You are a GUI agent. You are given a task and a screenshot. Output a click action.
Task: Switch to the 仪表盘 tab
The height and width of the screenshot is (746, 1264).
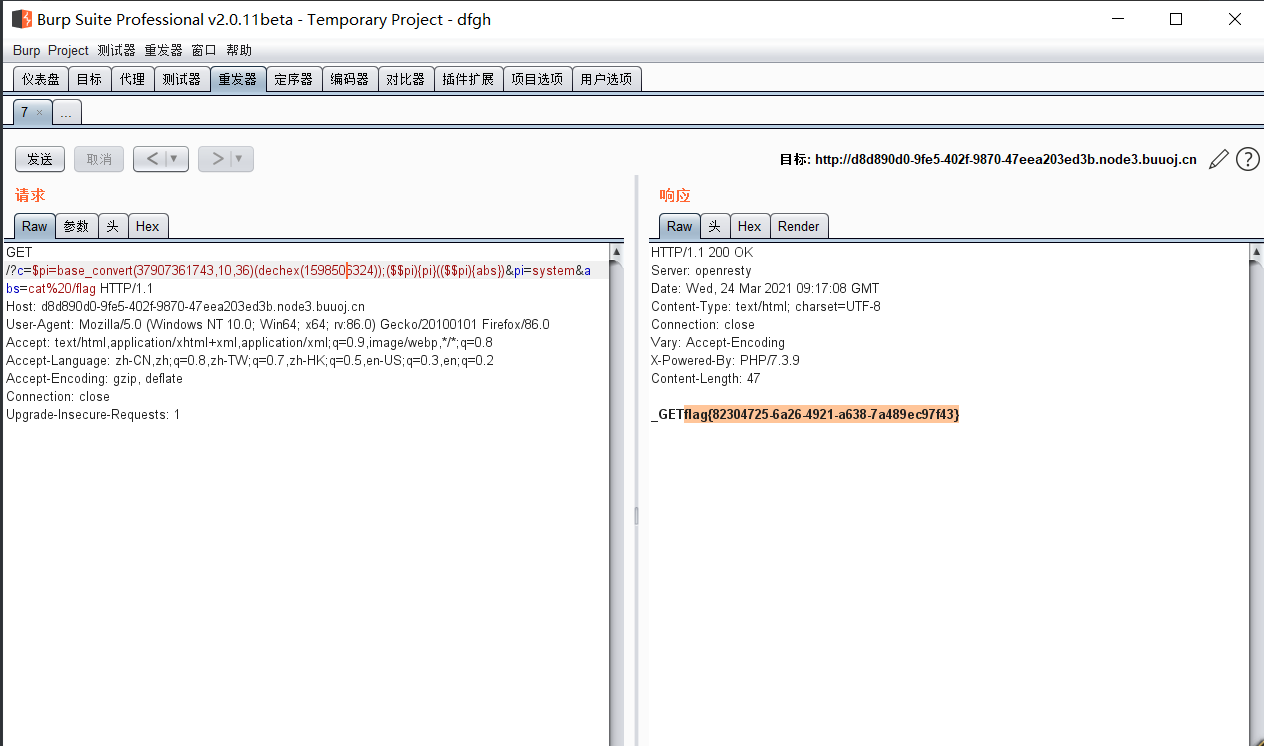(41, 79)
